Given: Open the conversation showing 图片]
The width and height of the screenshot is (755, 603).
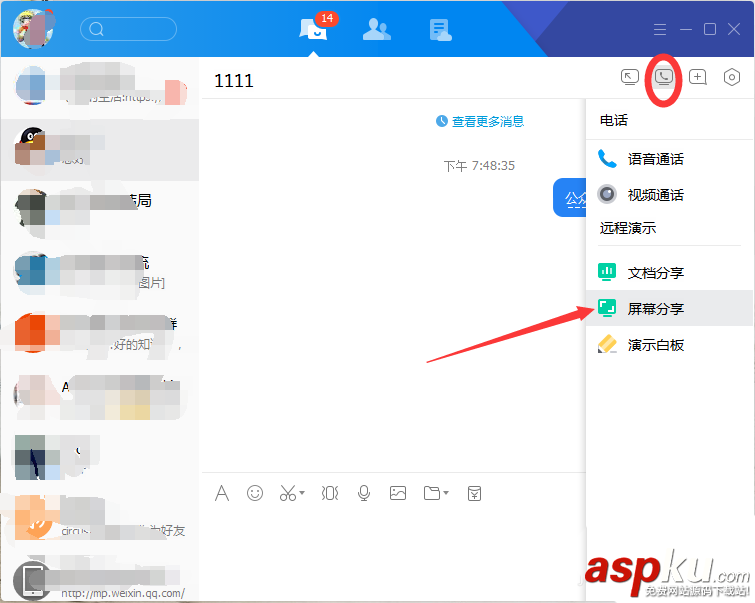Looking at the screenshot, I should click(100, 272).
